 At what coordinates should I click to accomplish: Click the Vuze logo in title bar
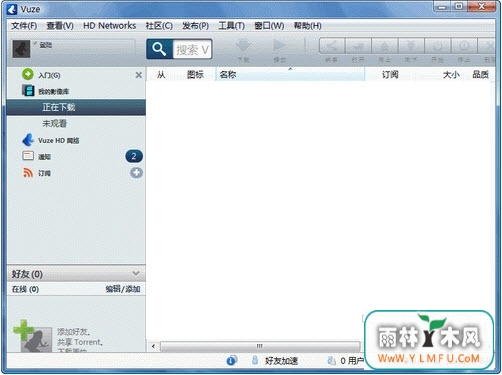pos(12,9)
